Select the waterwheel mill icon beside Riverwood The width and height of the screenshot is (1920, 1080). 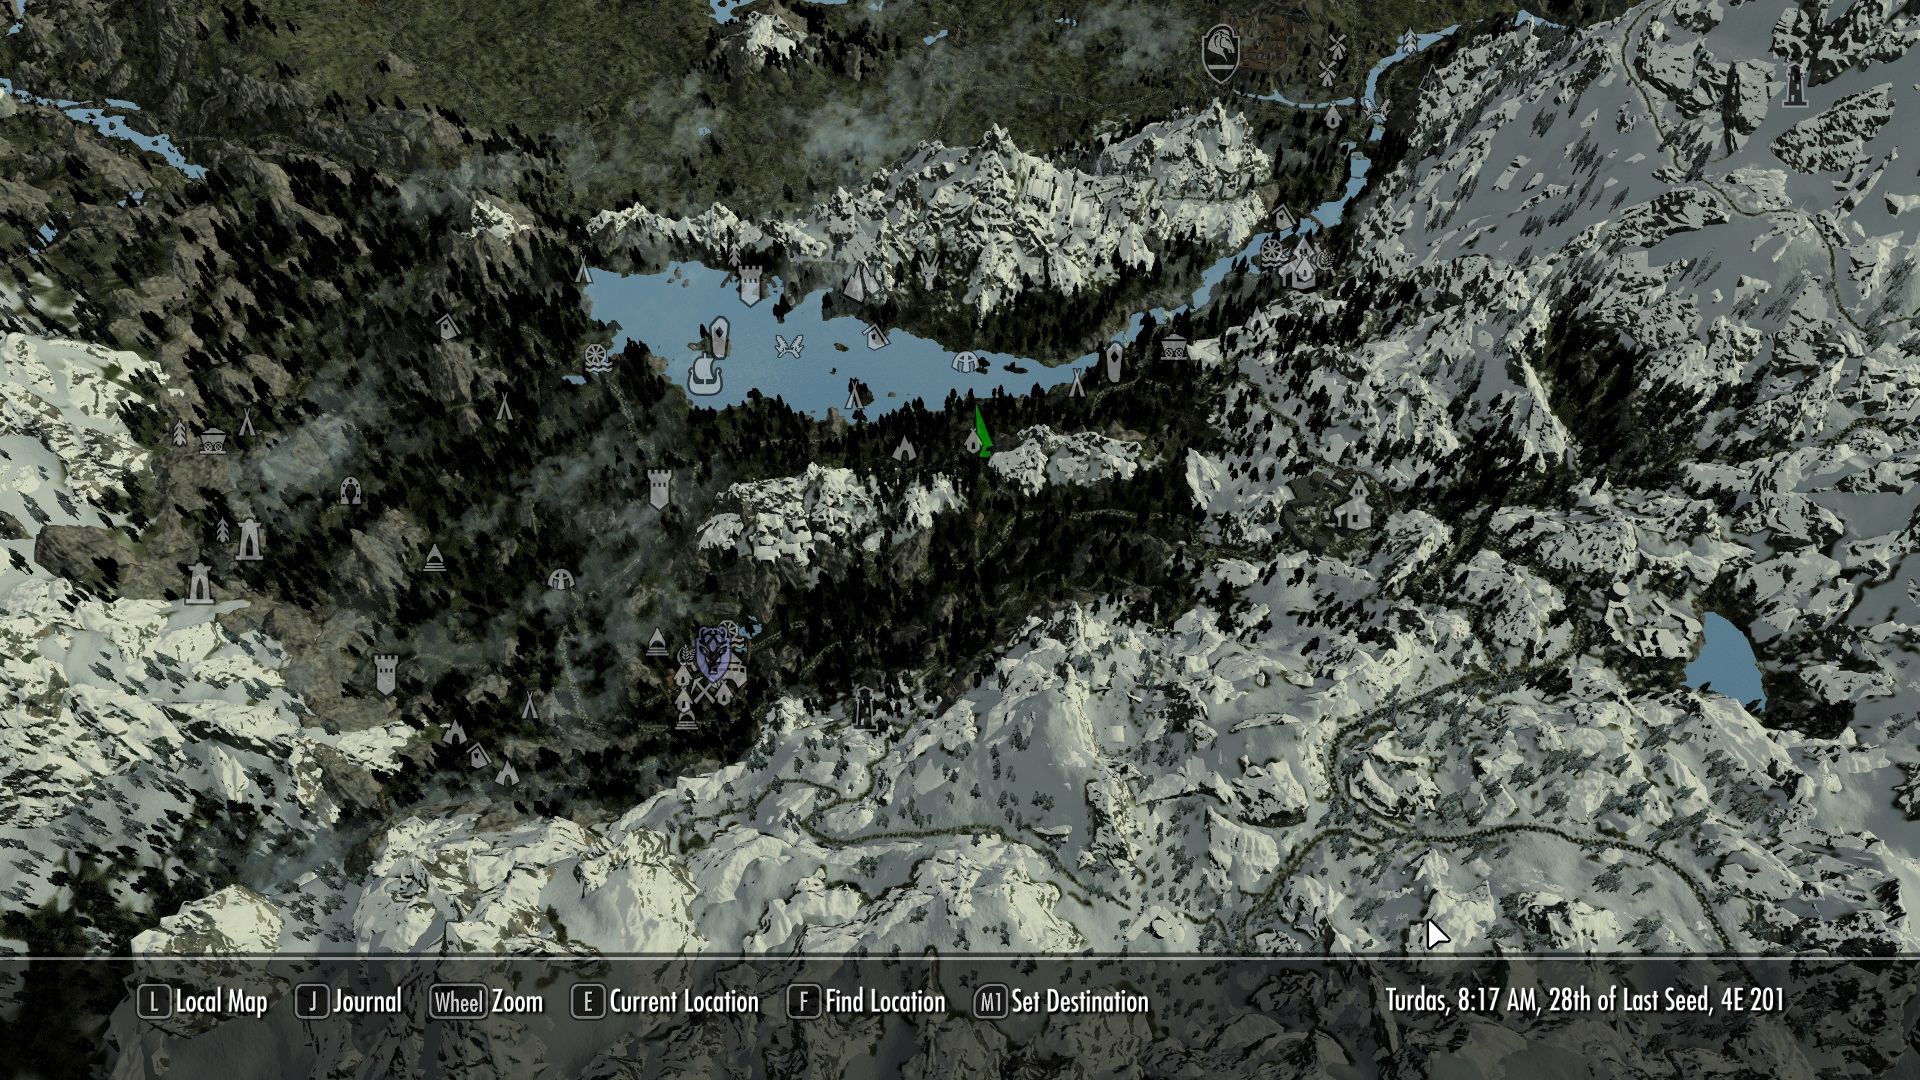[1272, 250]
